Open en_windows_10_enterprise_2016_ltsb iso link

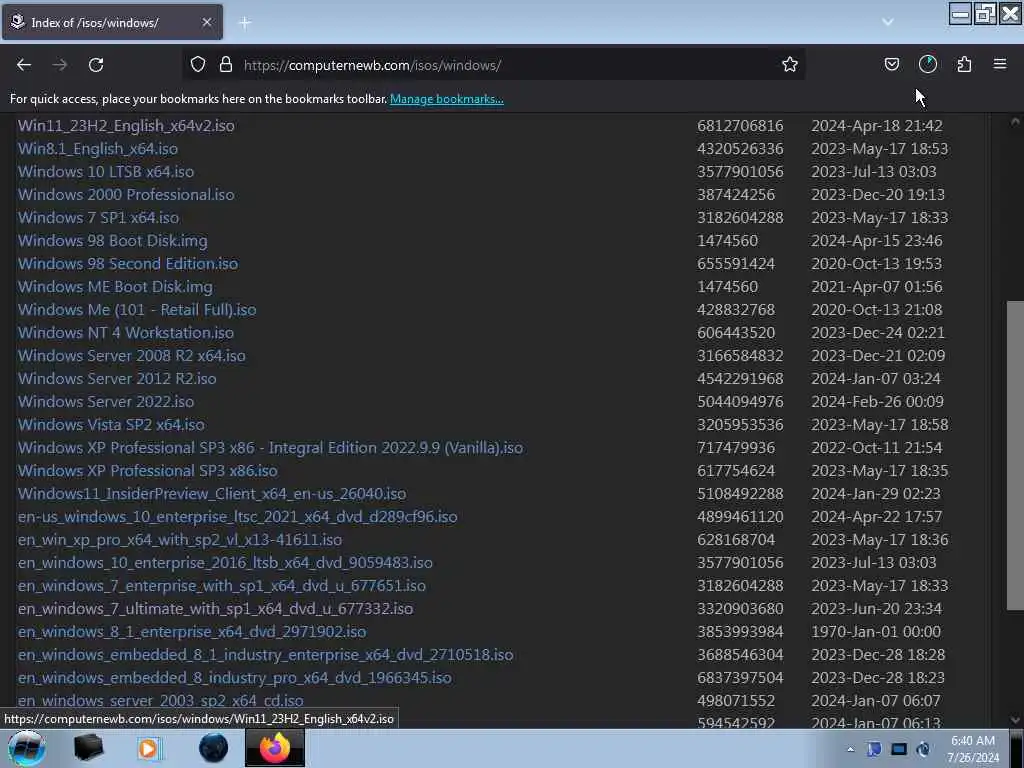pyautogui.click(x=225, y=562)
